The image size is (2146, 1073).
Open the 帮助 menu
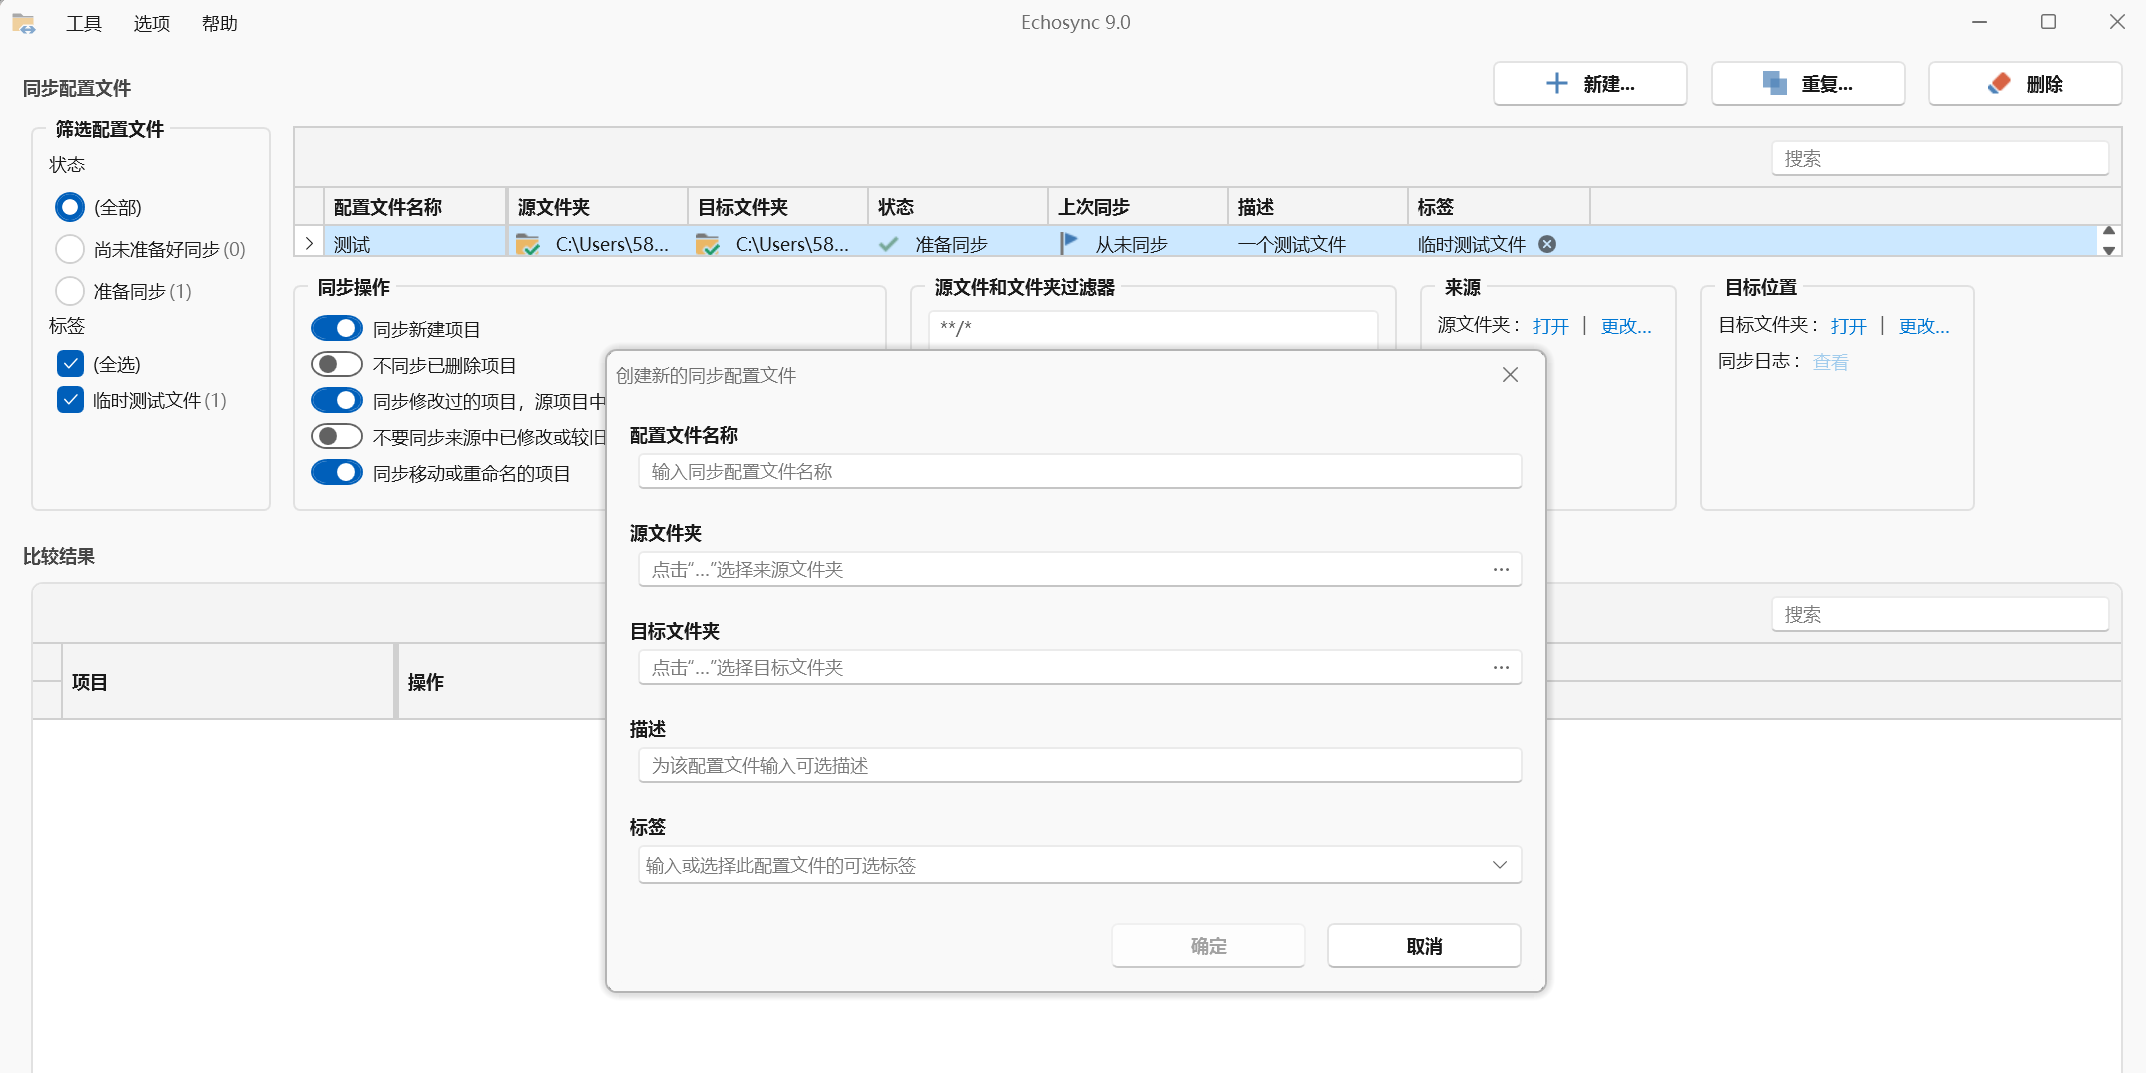[220, 23]
